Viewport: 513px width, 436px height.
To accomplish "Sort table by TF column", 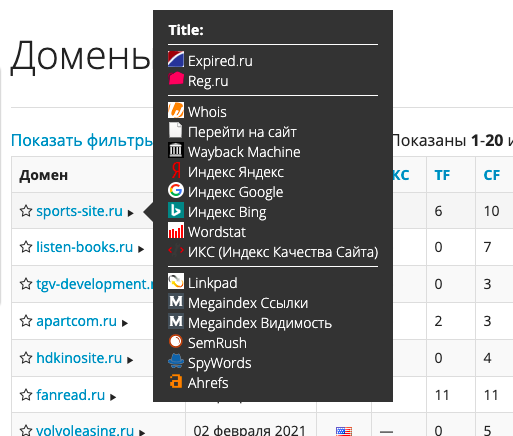I will click(442, 175).
